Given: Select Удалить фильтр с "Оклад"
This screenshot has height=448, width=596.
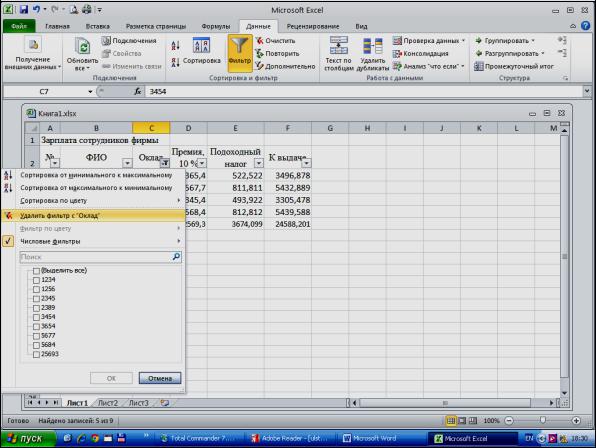Looking at the screenshot, I should click(93, 215).
